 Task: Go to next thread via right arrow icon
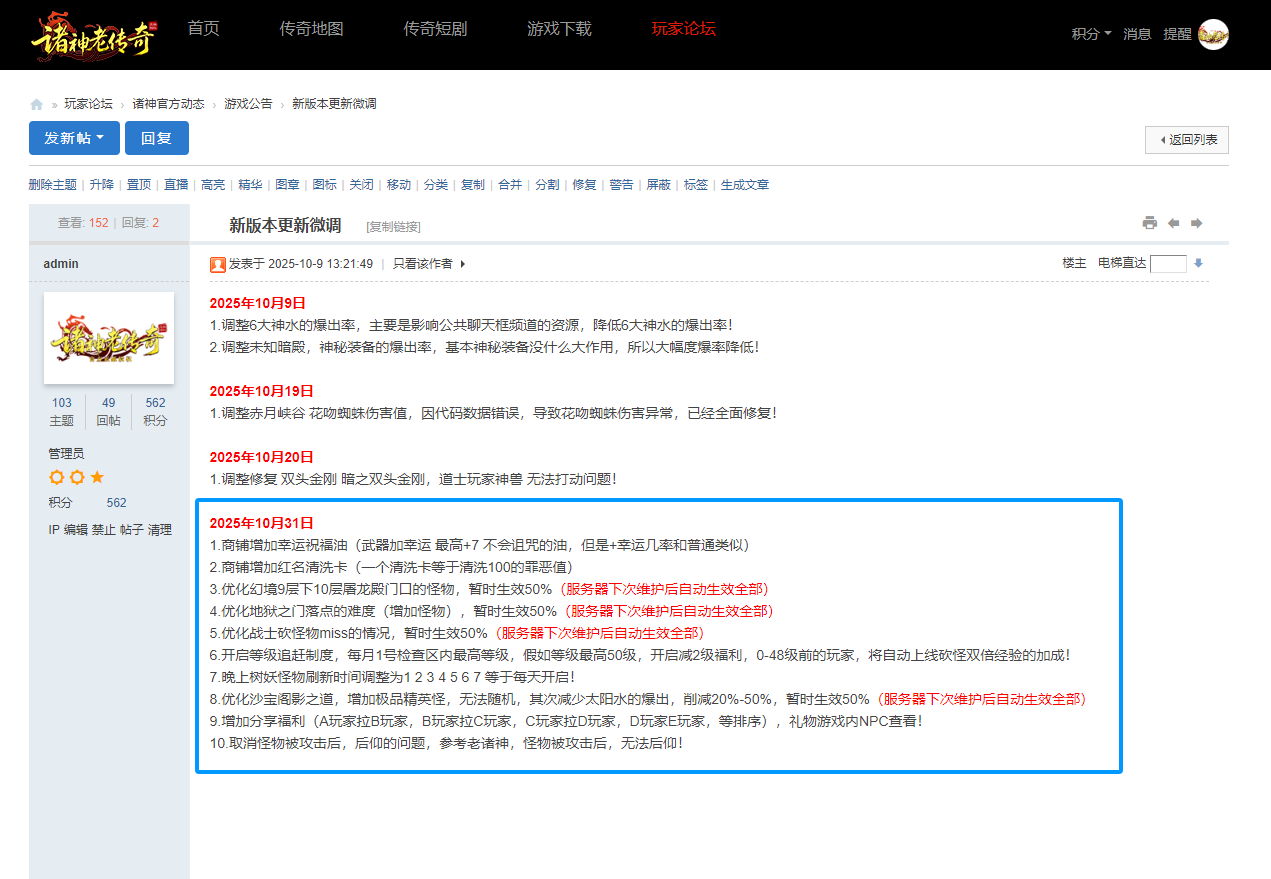tap(1196, 223)
